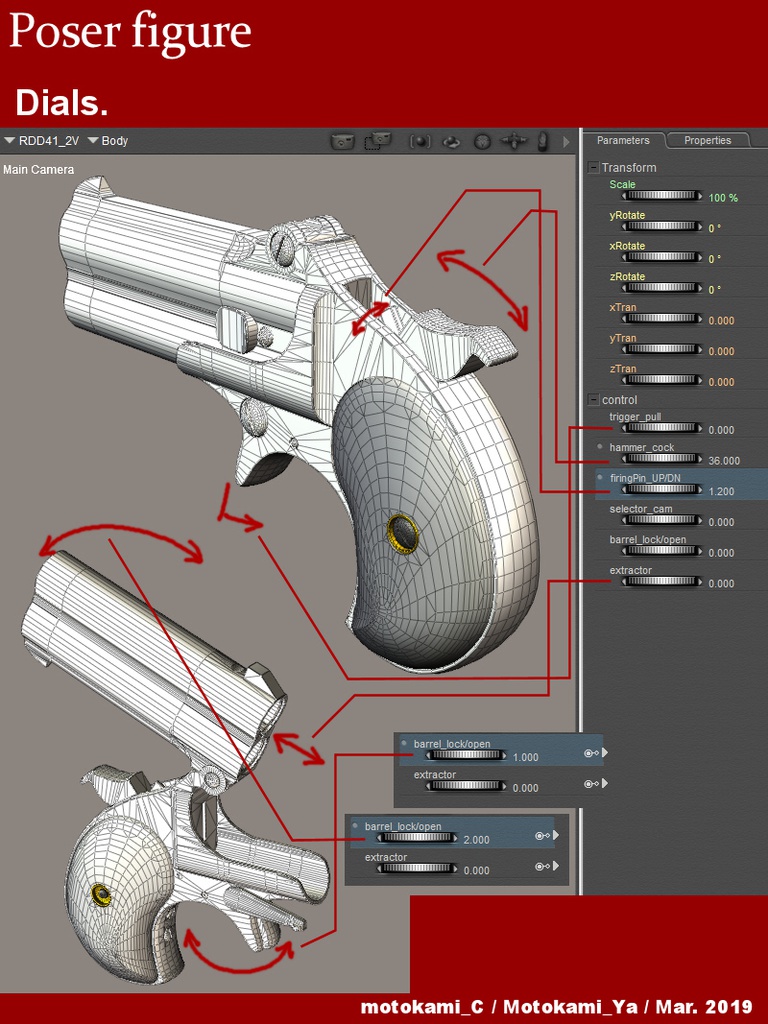The image size is (768, 1024).
Task: Adjust the xTran dial
Action: (662, 319)
